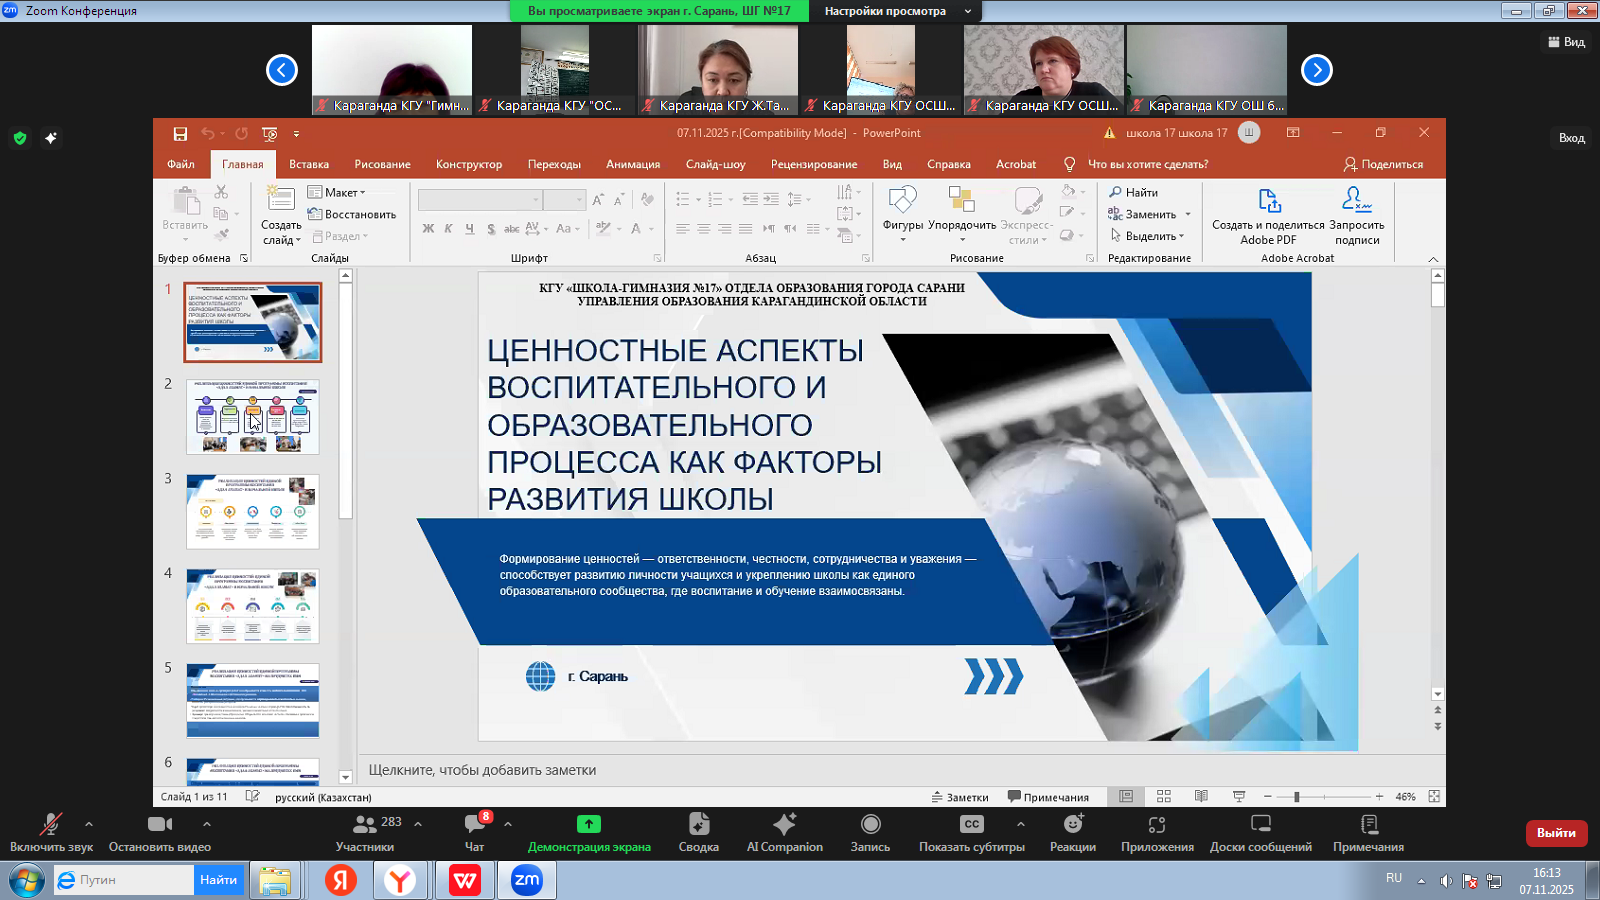Switch to the Вставка ribbon tab

tap(309, 164)
